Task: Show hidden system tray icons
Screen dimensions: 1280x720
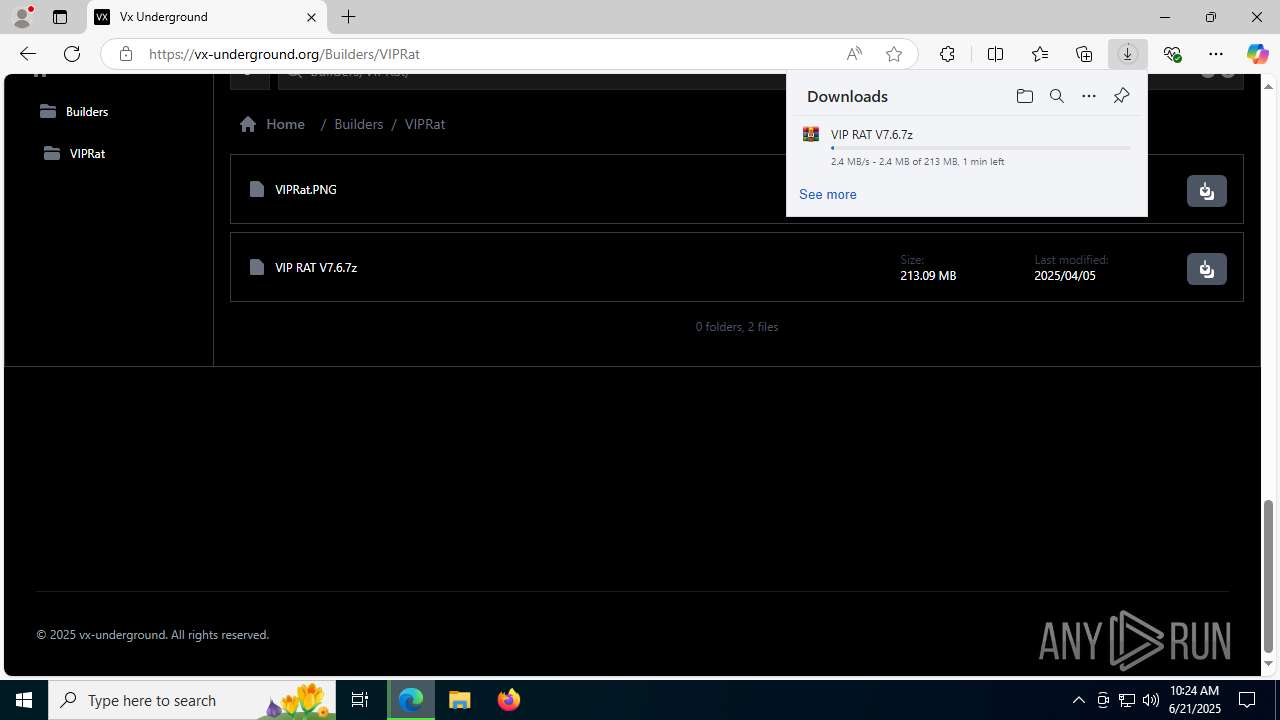Action: click(1078, 700)
